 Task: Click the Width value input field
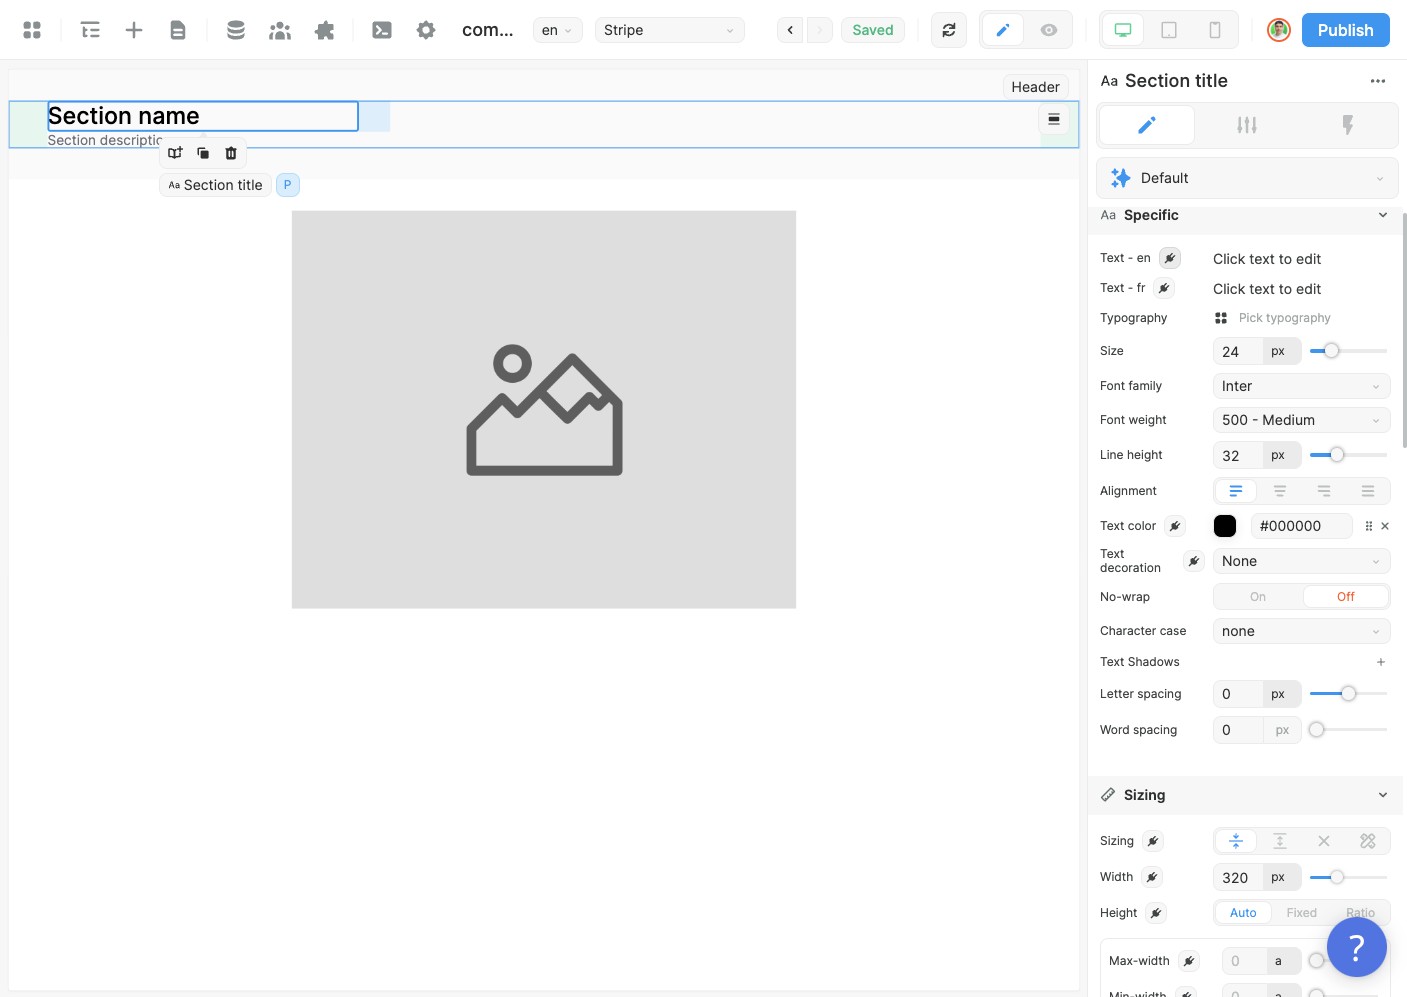[1237, 878]
